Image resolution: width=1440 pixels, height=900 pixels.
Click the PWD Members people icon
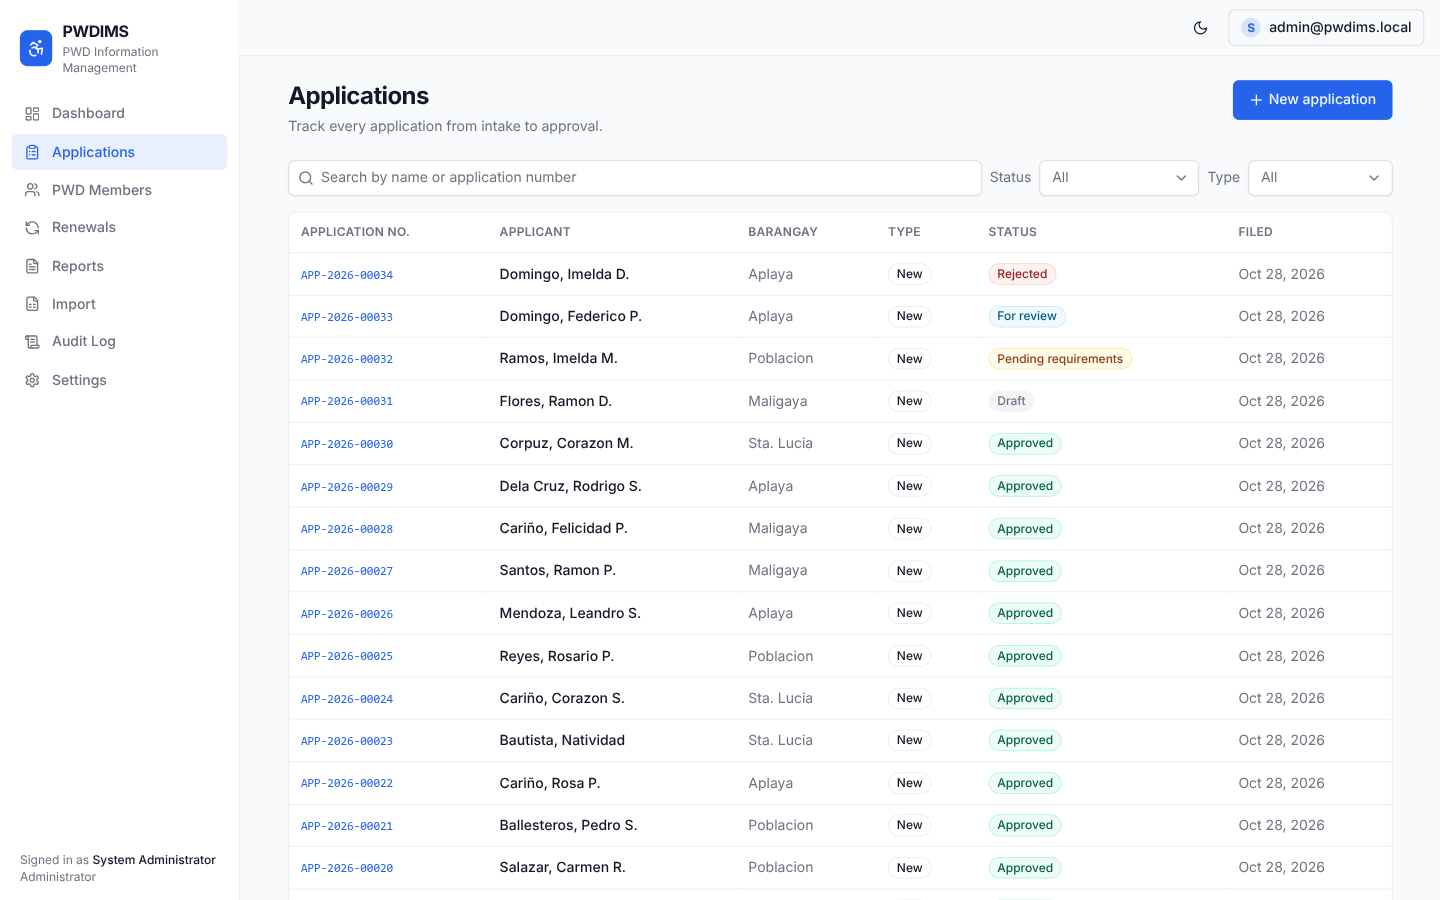pyautogui.click(x=32, y=190)
